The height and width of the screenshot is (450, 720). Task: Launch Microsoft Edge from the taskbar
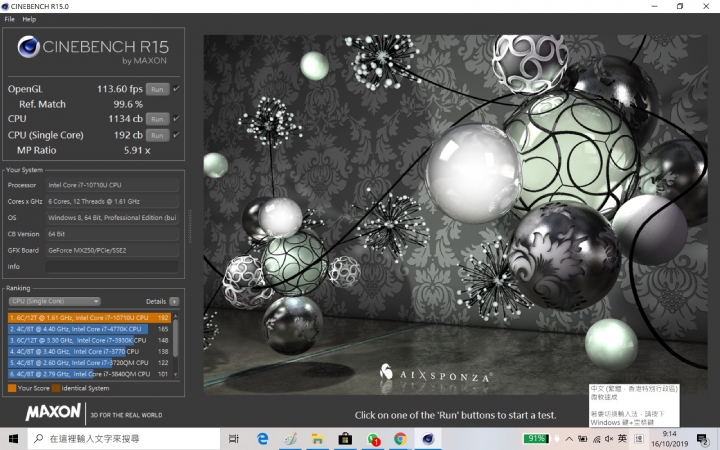262,439
